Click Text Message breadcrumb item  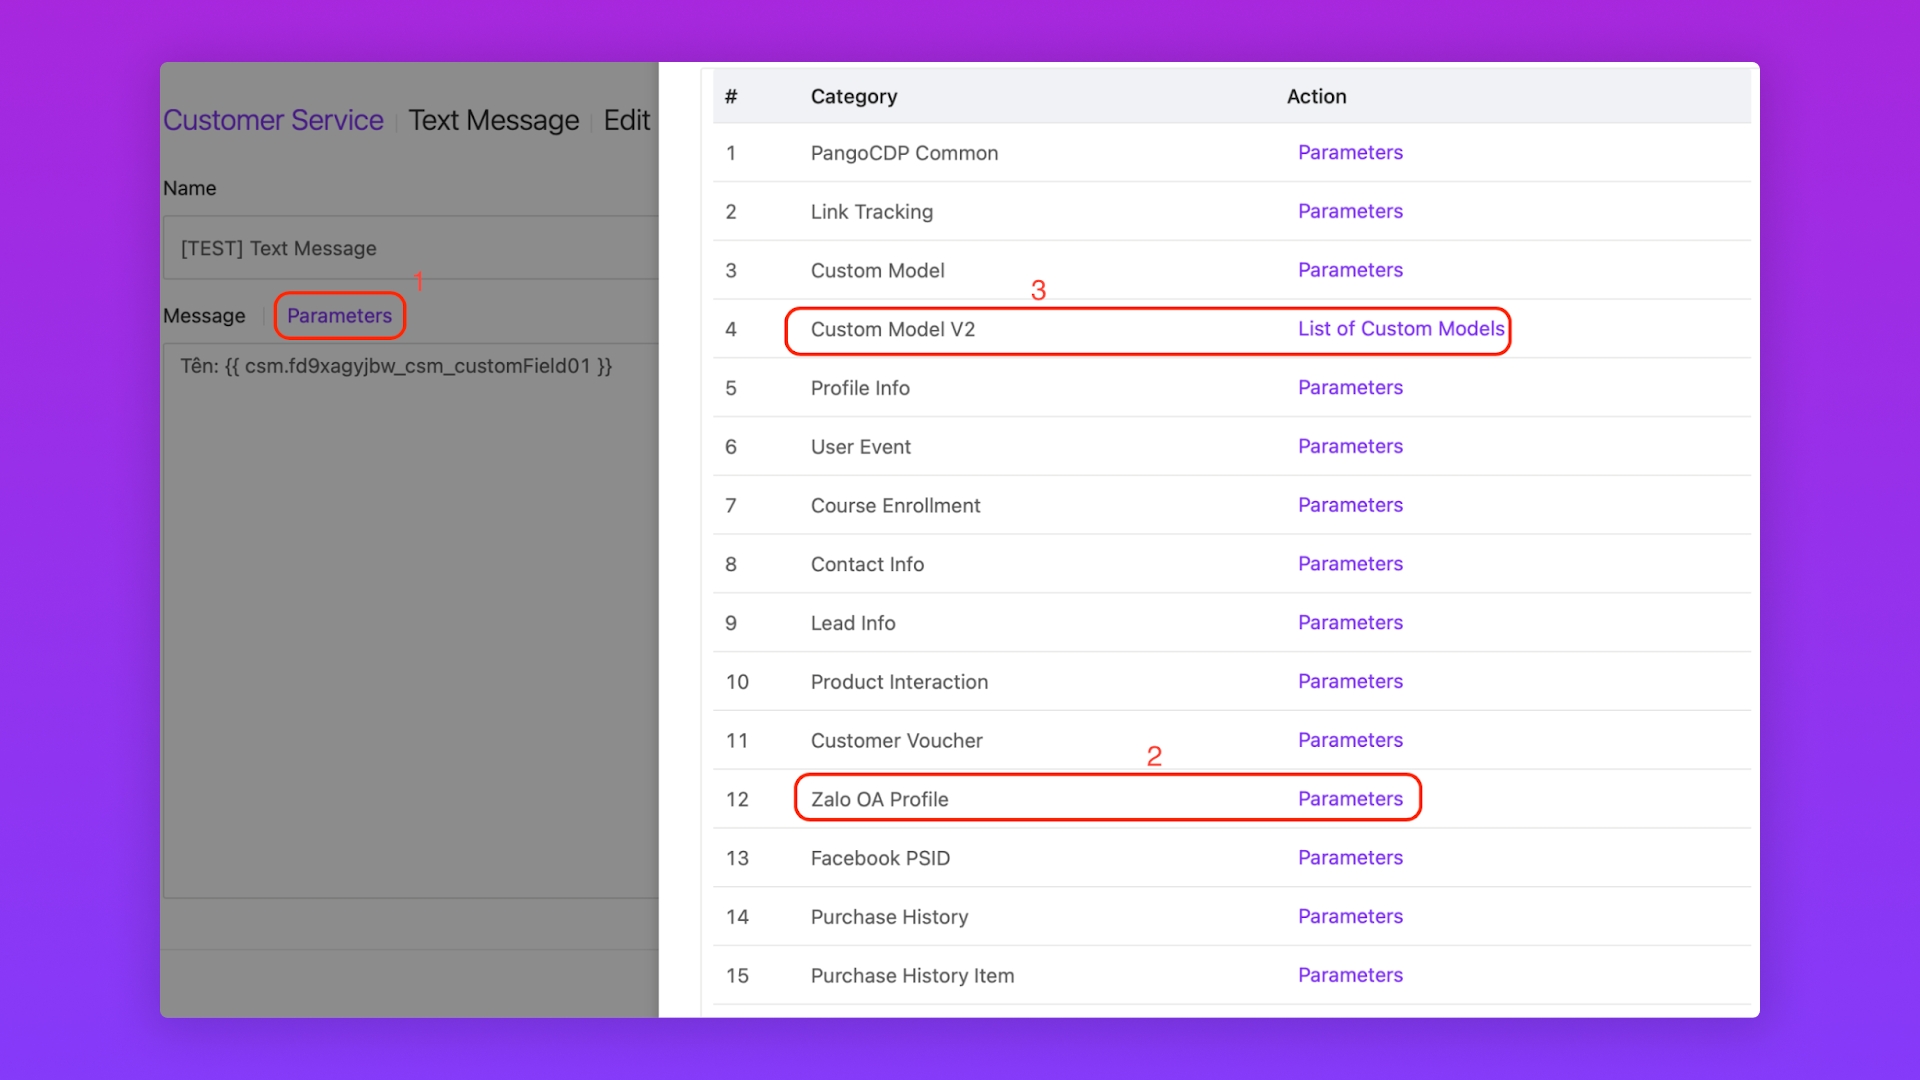coord(493,120)
